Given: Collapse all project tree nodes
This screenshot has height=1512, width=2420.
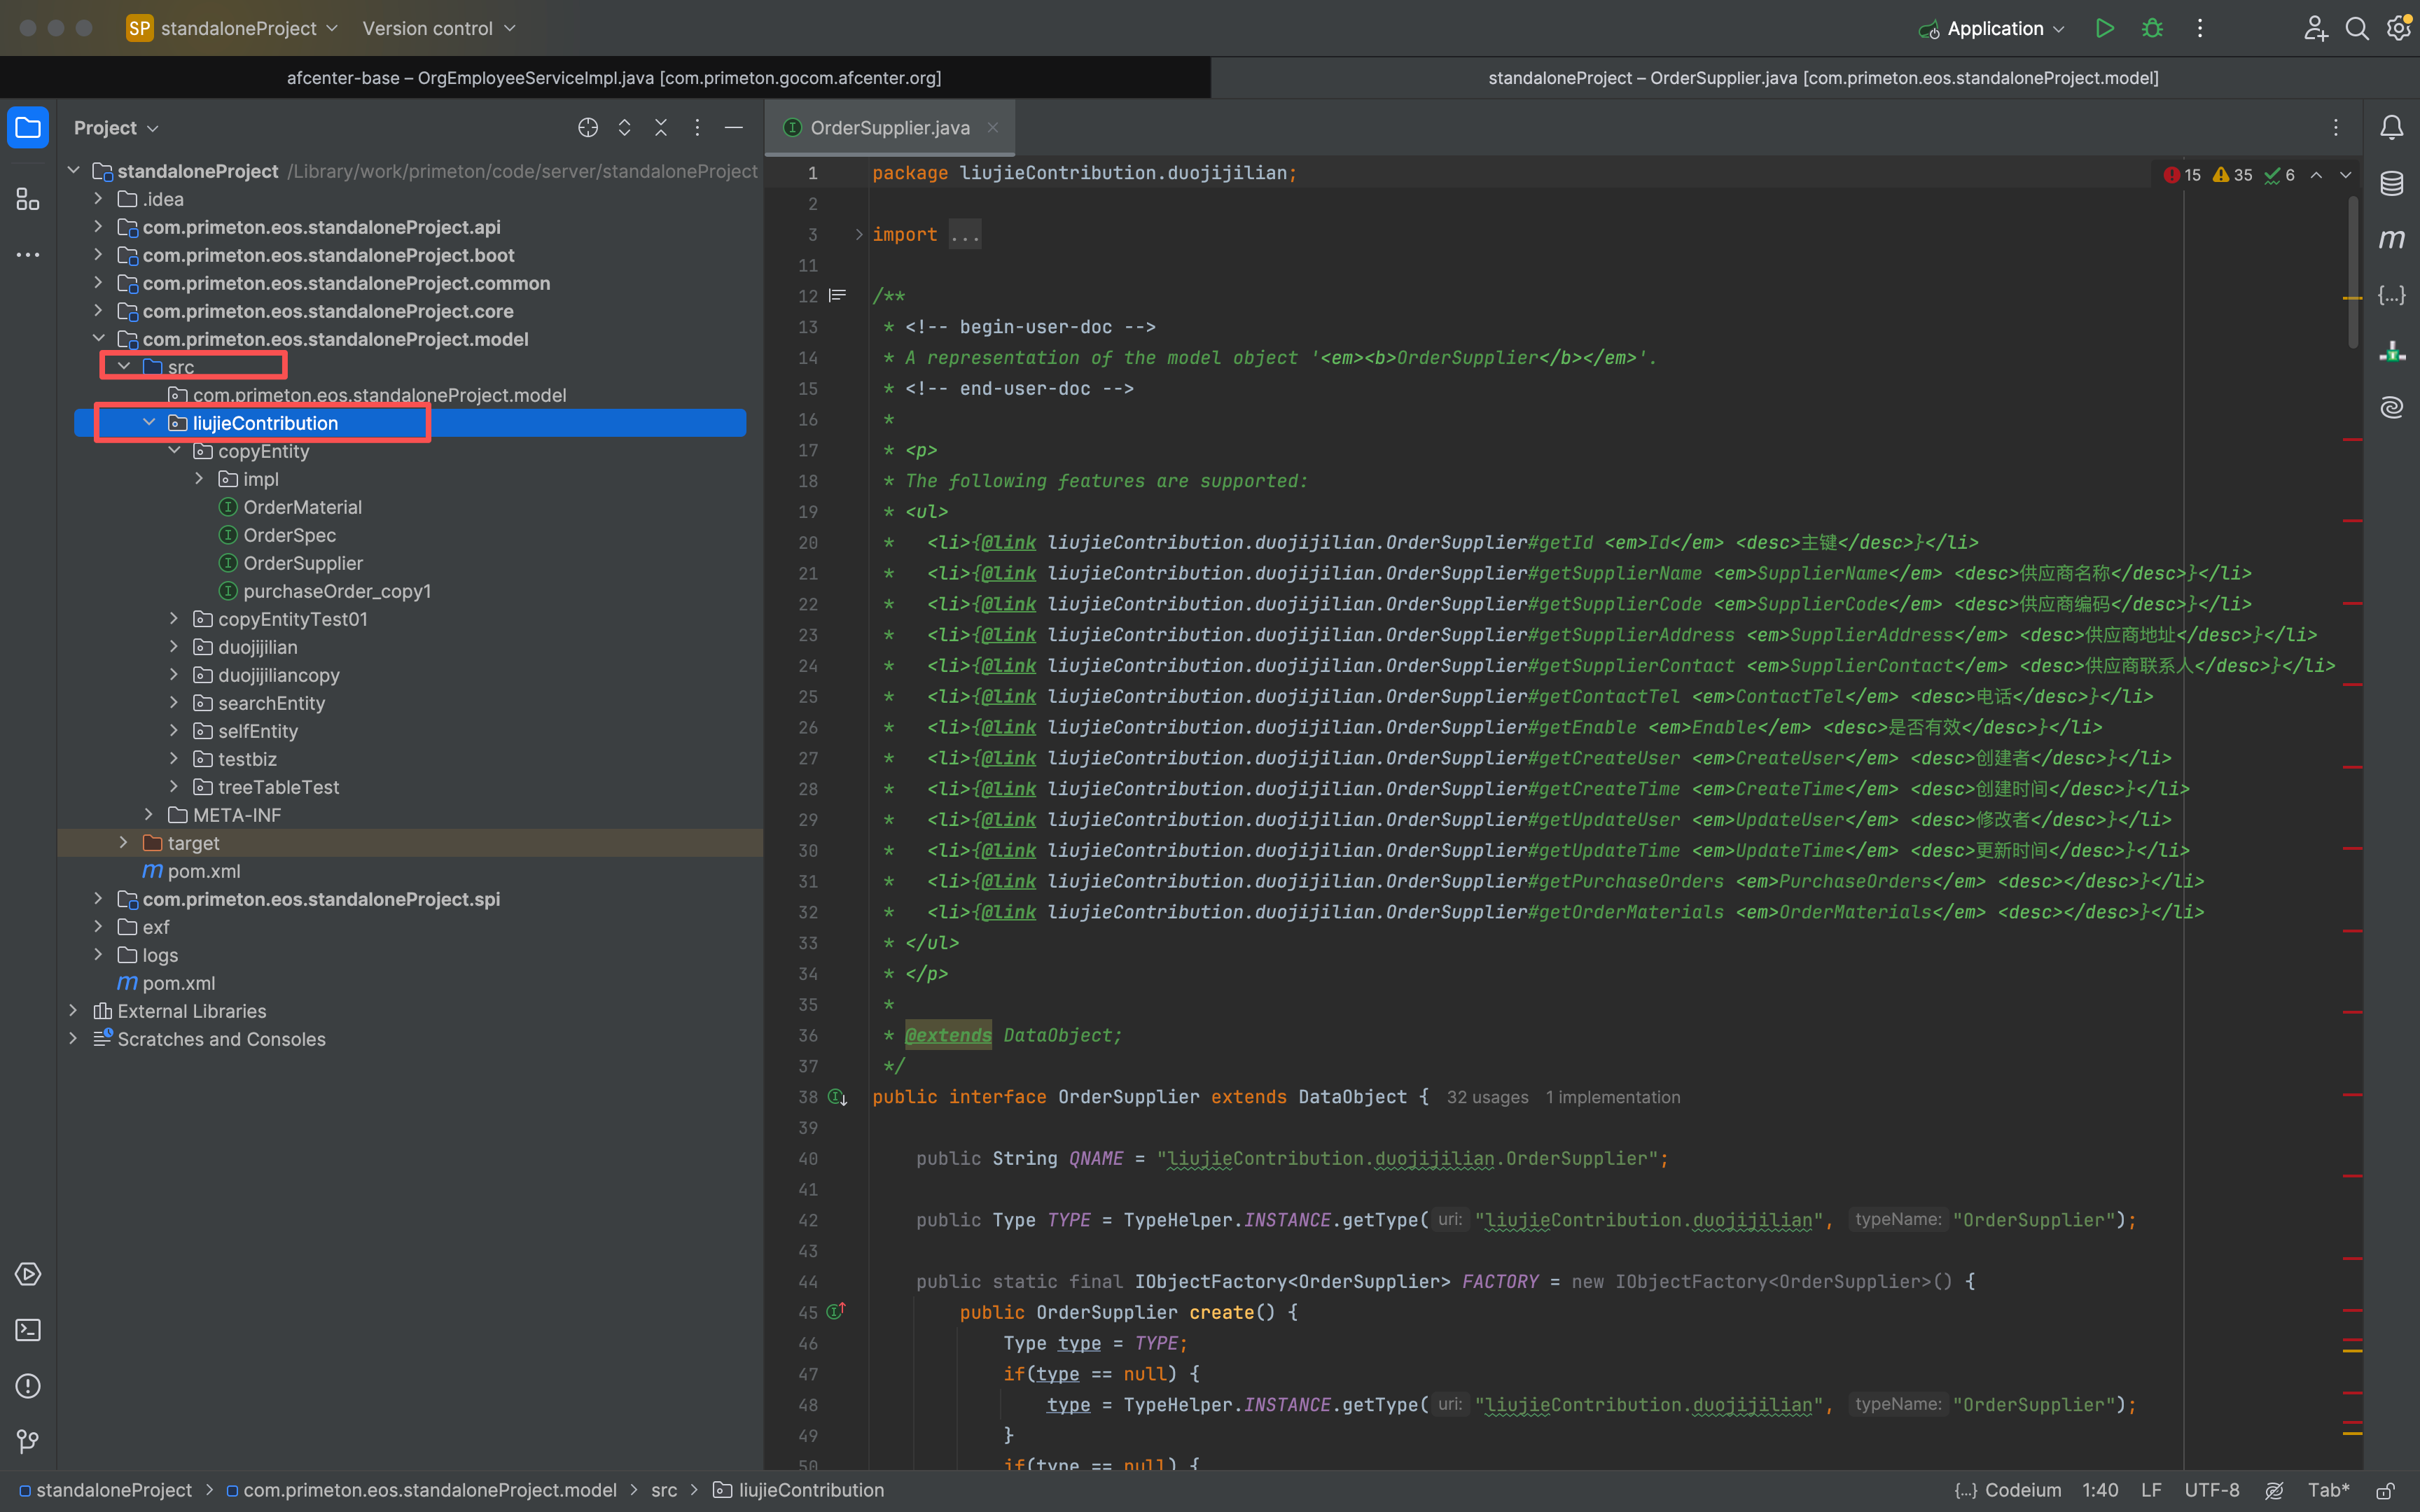Looking at the screenshot, I should pyautogui.click(x=661, y=127).
